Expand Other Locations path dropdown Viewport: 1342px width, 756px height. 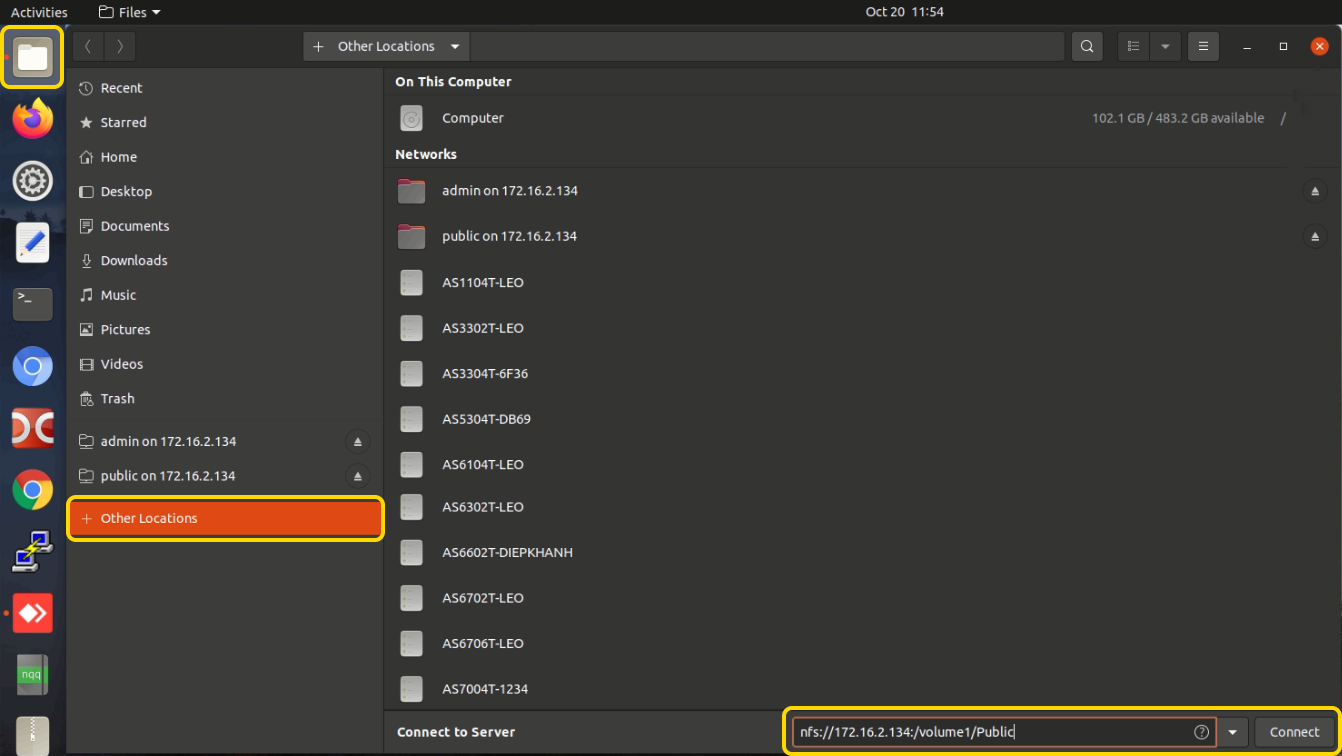455,46
